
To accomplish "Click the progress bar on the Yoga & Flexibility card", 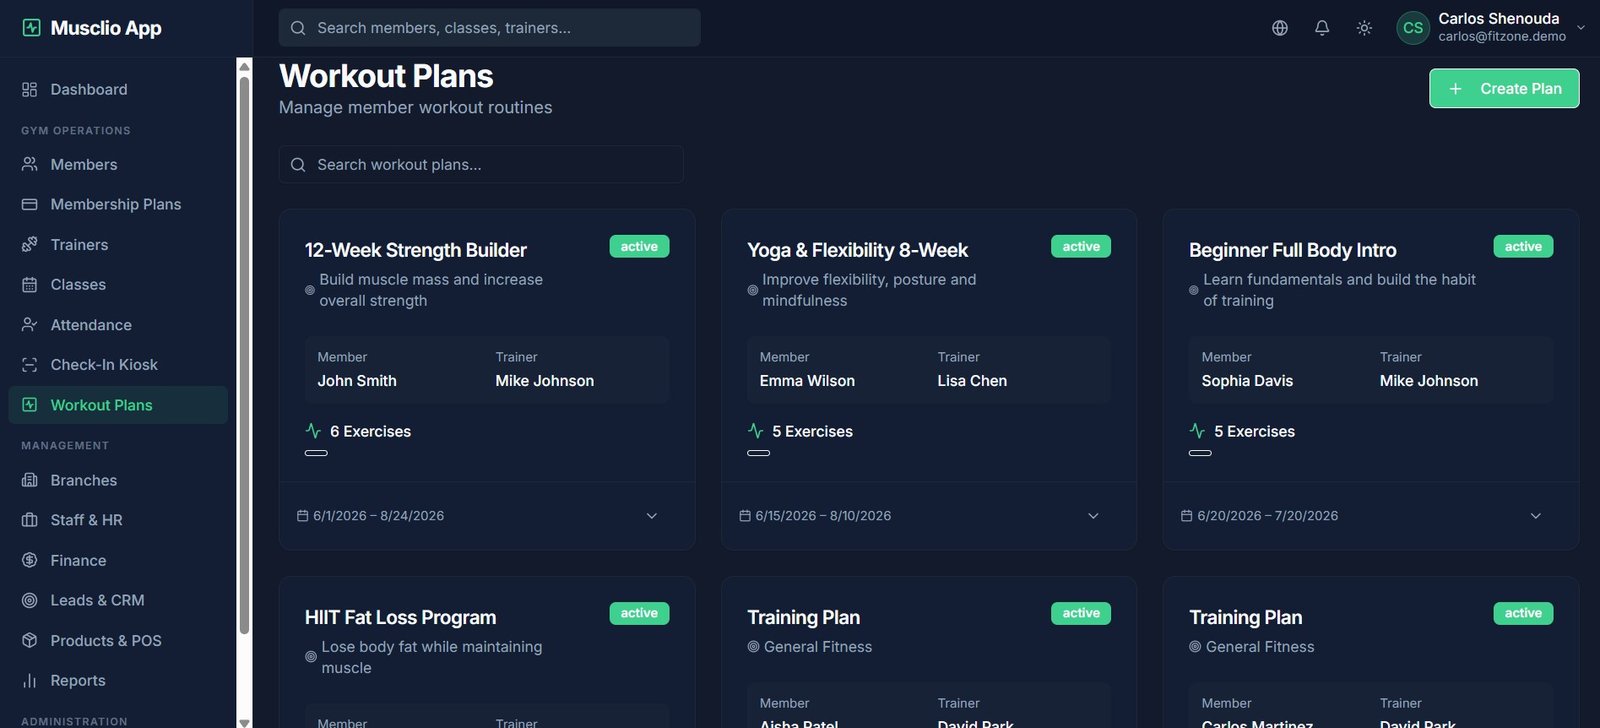I will coord(758,453).
